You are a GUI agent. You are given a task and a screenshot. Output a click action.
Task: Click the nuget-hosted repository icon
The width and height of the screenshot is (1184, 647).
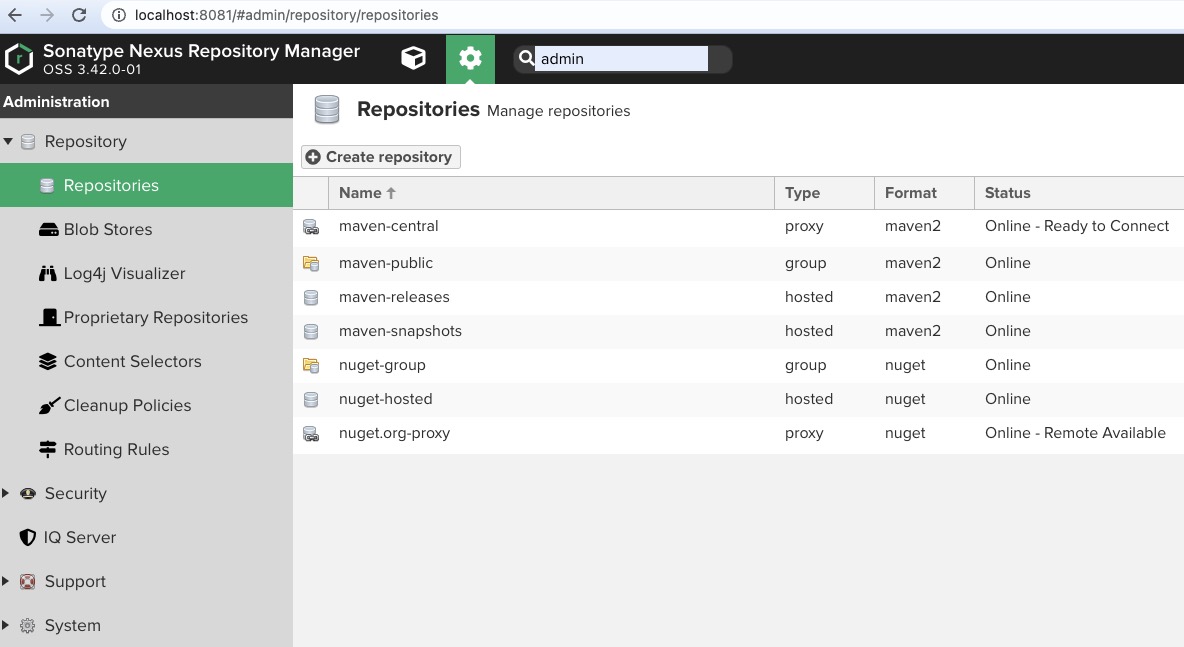pyautogui.click(x=311, y=400)
